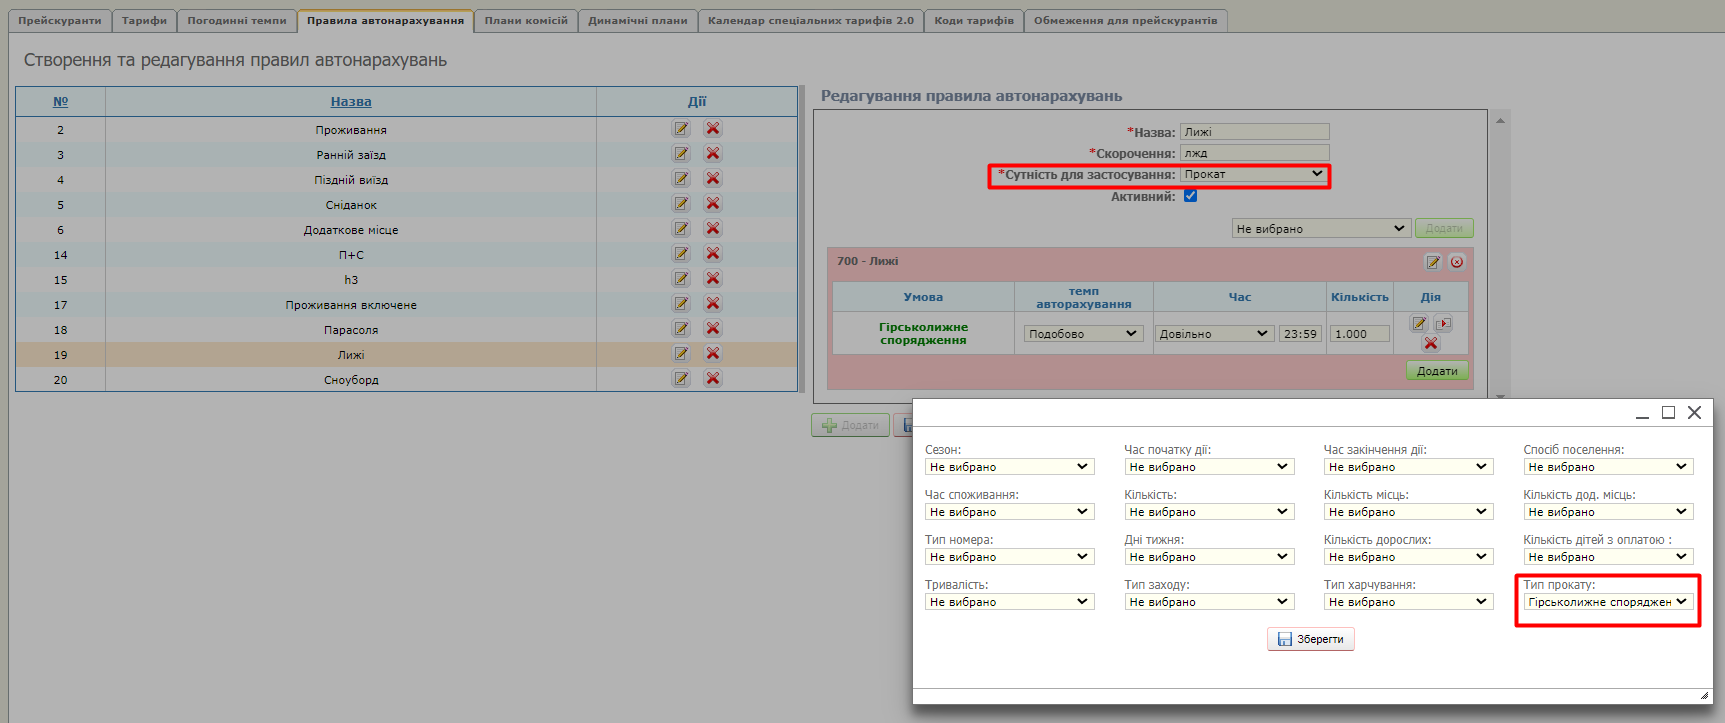This screenshot has width=1725, height=723.
Task: Delete the Сніданок rule with red X
Action: click(713, 204)
